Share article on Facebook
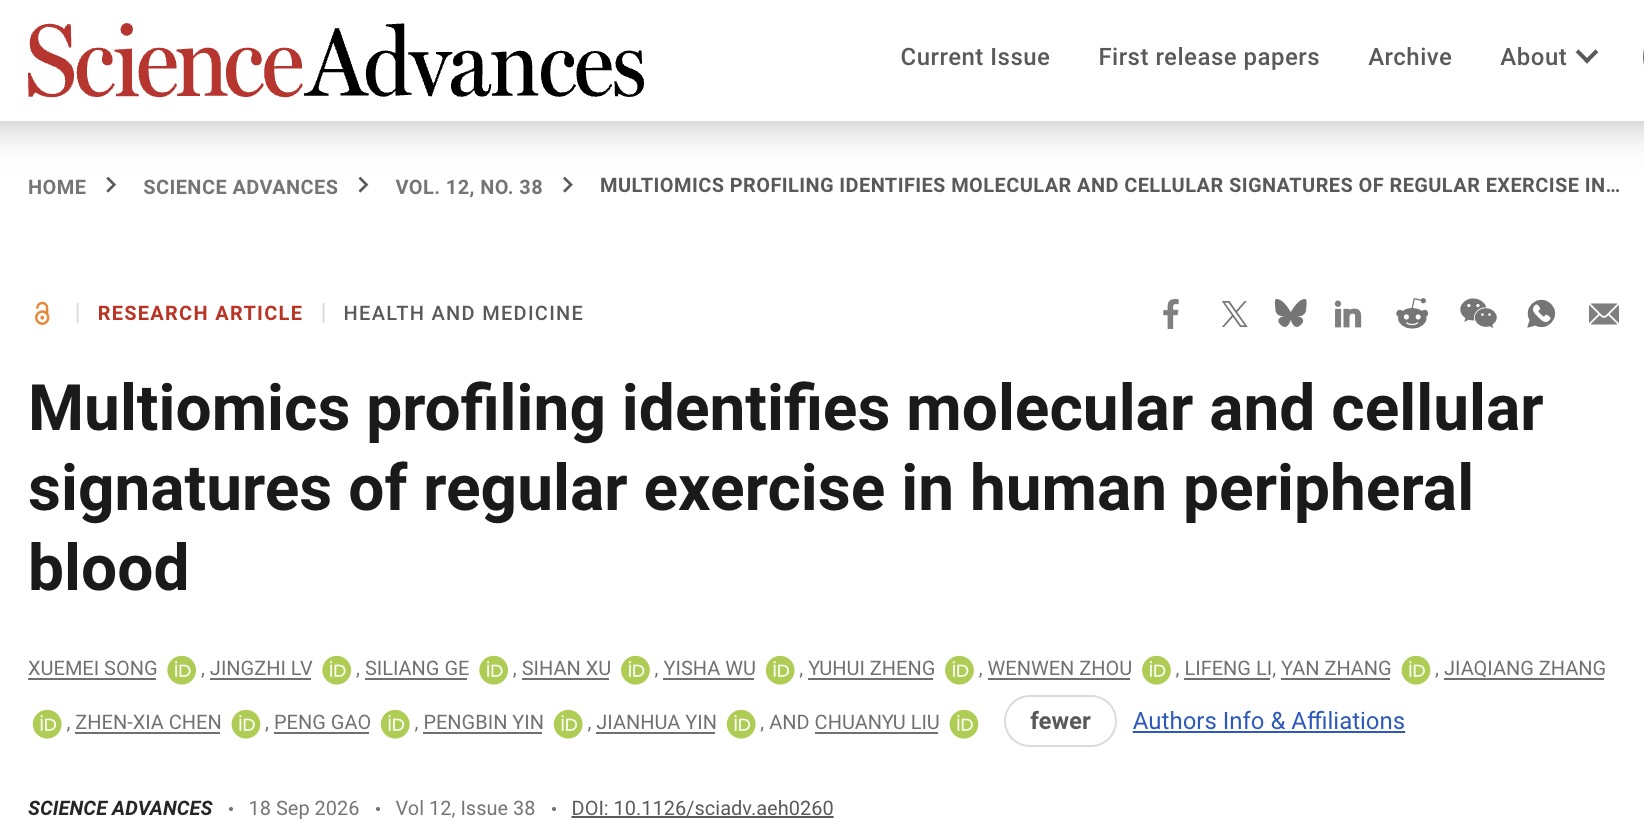The image size is (1644, 835). coord(1171,314)
